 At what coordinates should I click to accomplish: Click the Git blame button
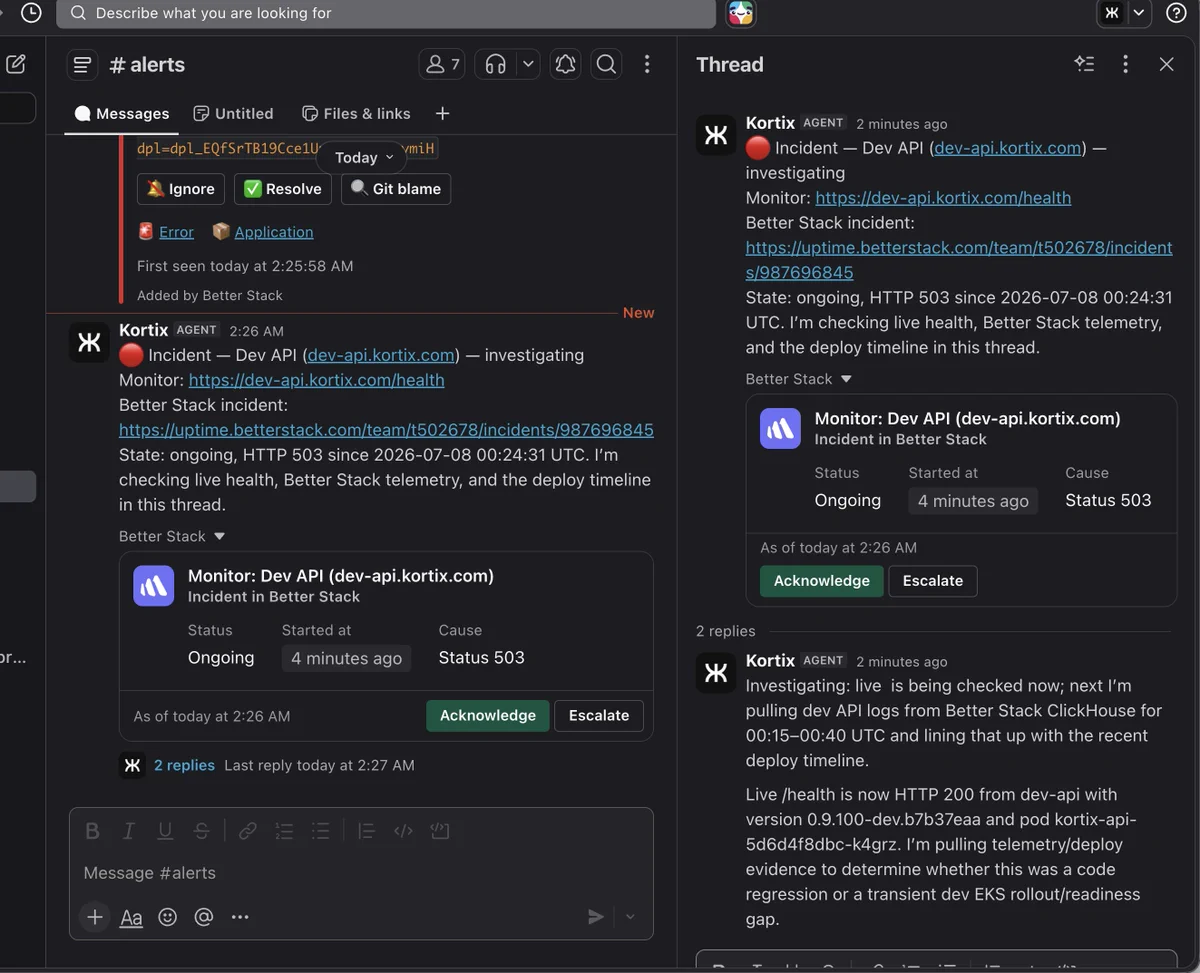(396, 189)
